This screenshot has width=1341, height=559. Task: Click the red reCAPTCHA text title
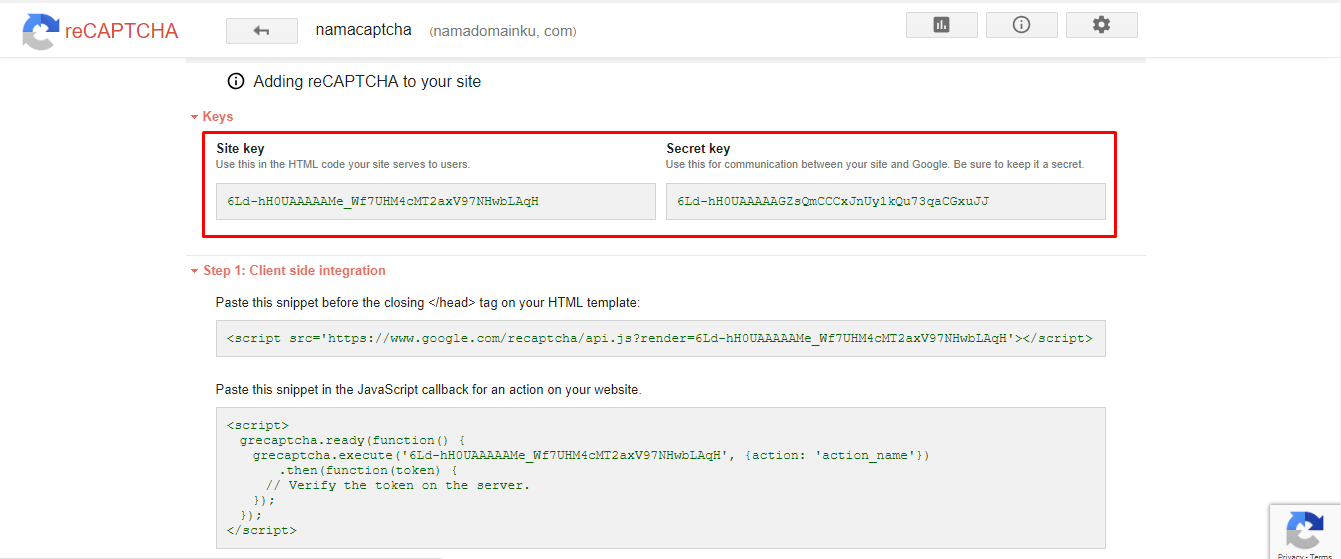click(121, 31)
